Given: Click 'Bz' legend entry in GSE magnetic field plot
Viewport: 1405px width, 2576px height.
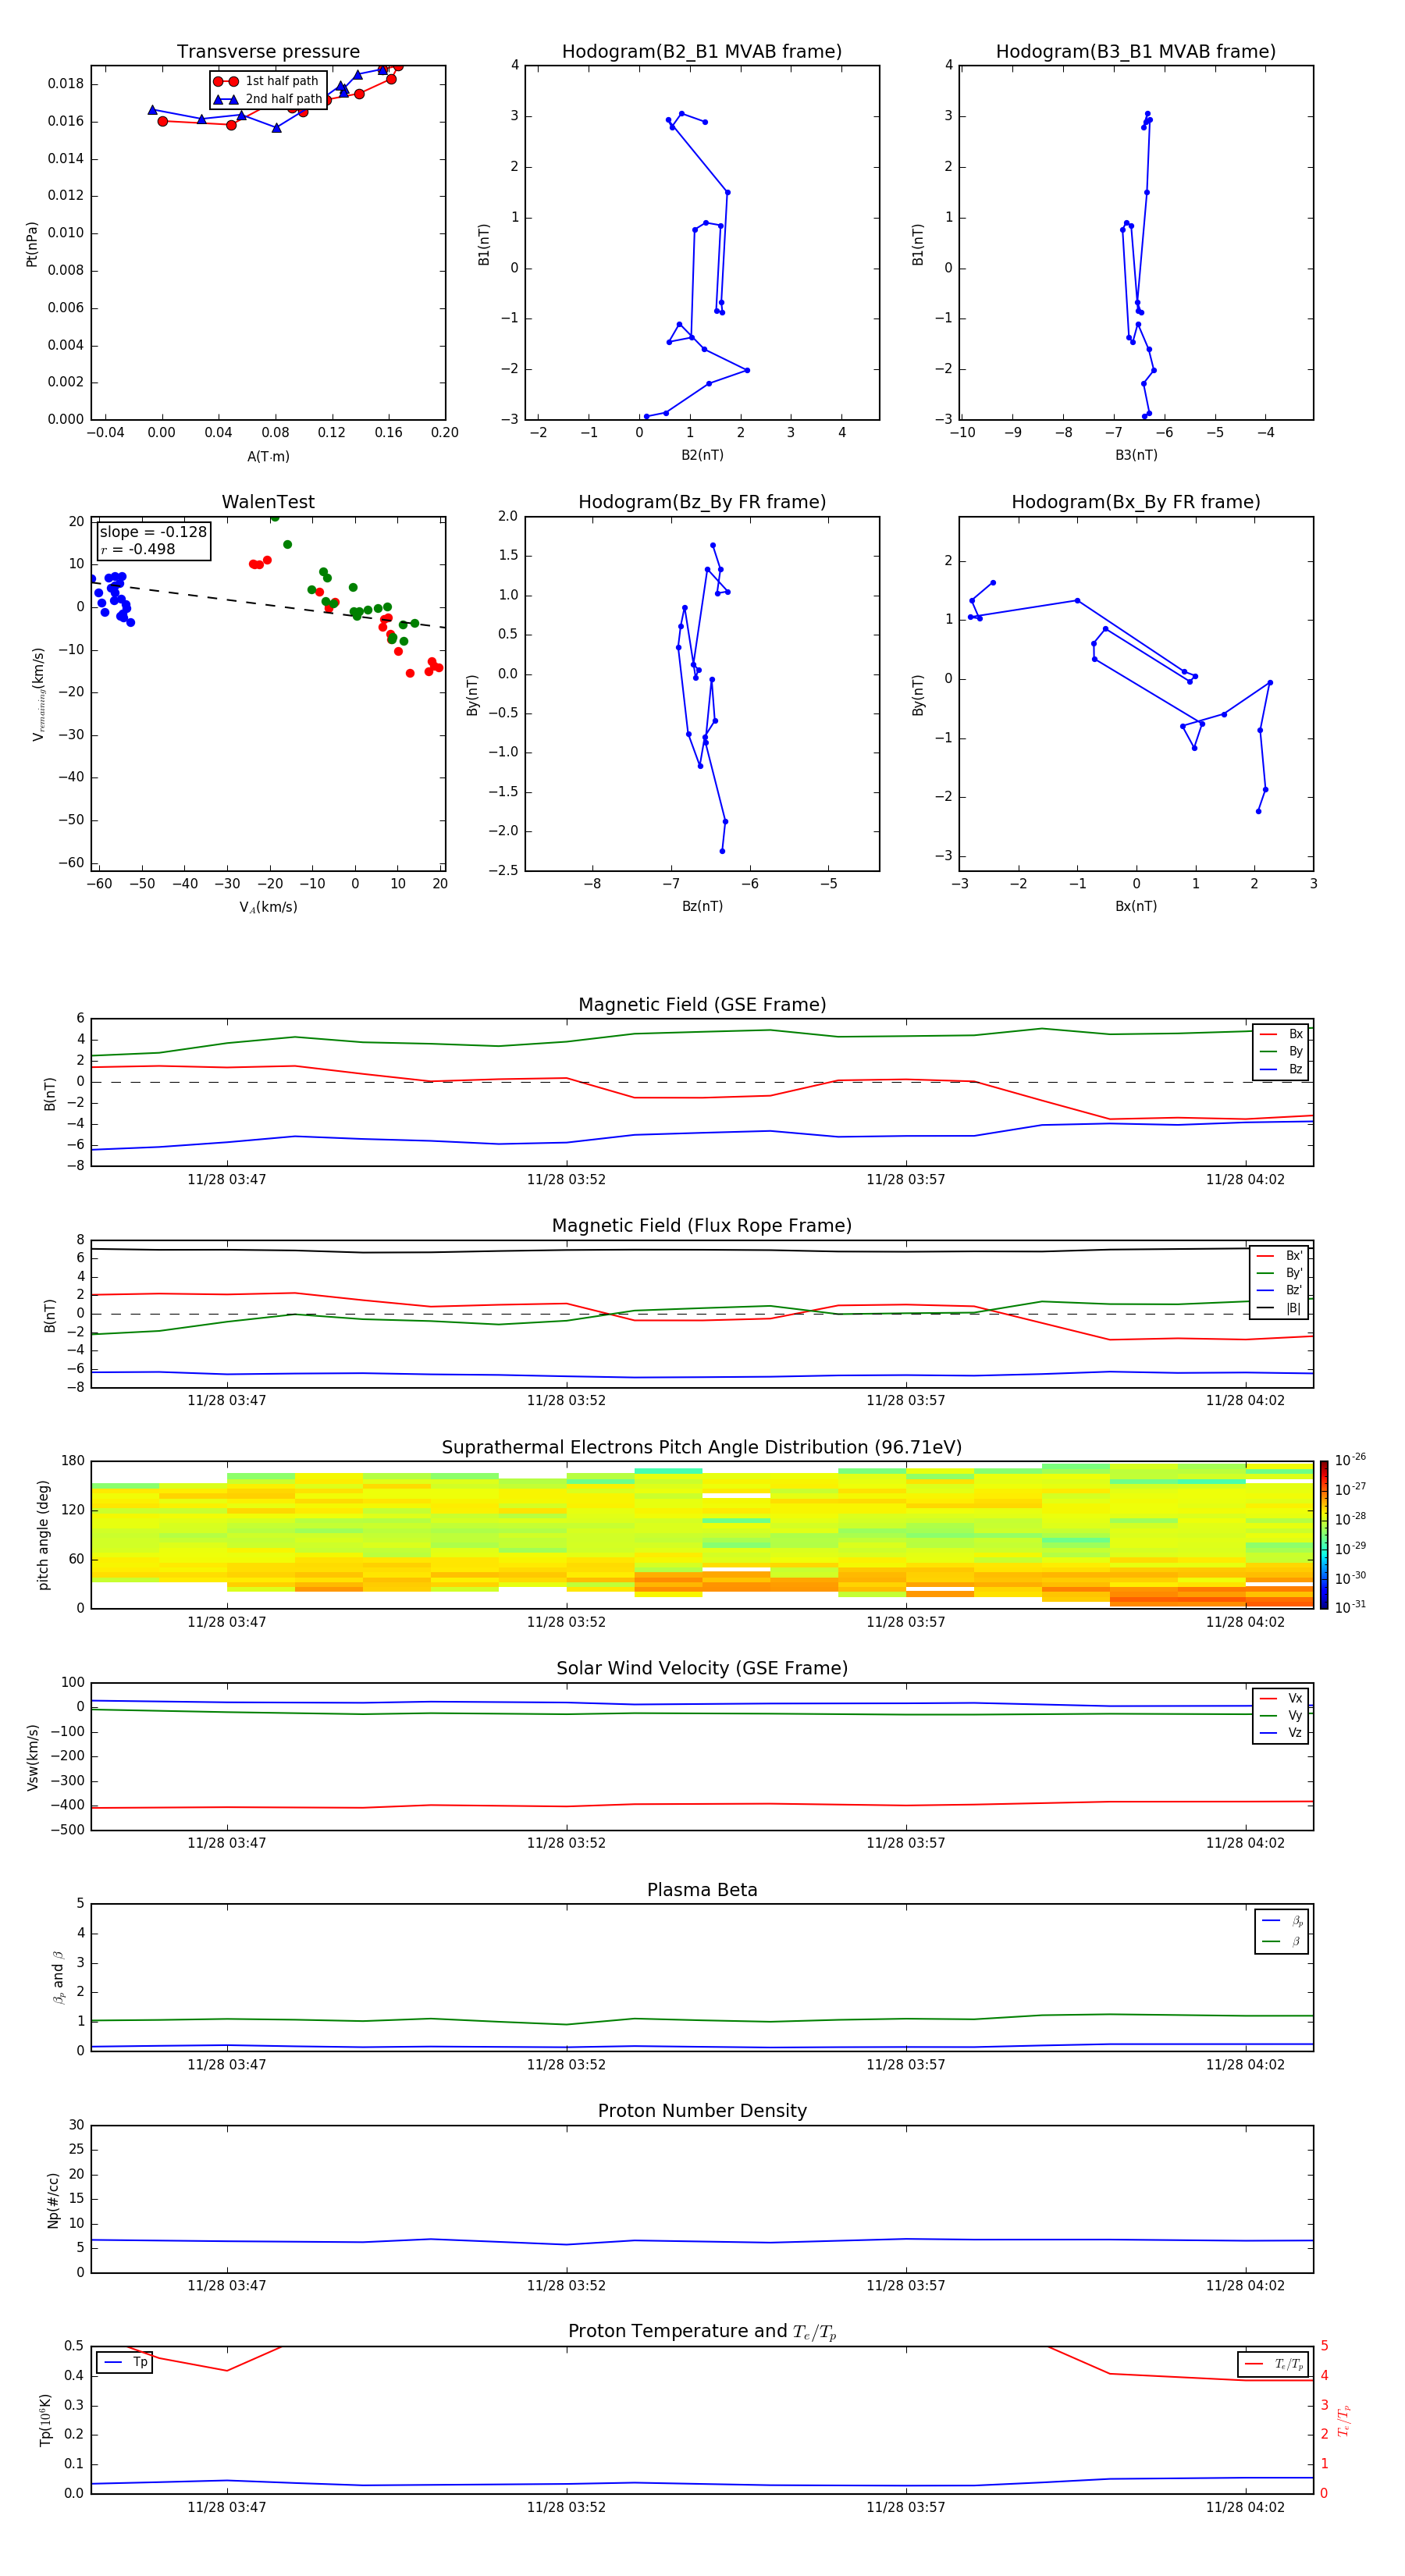Looking at the screenshot, I should [1281, 1069].
